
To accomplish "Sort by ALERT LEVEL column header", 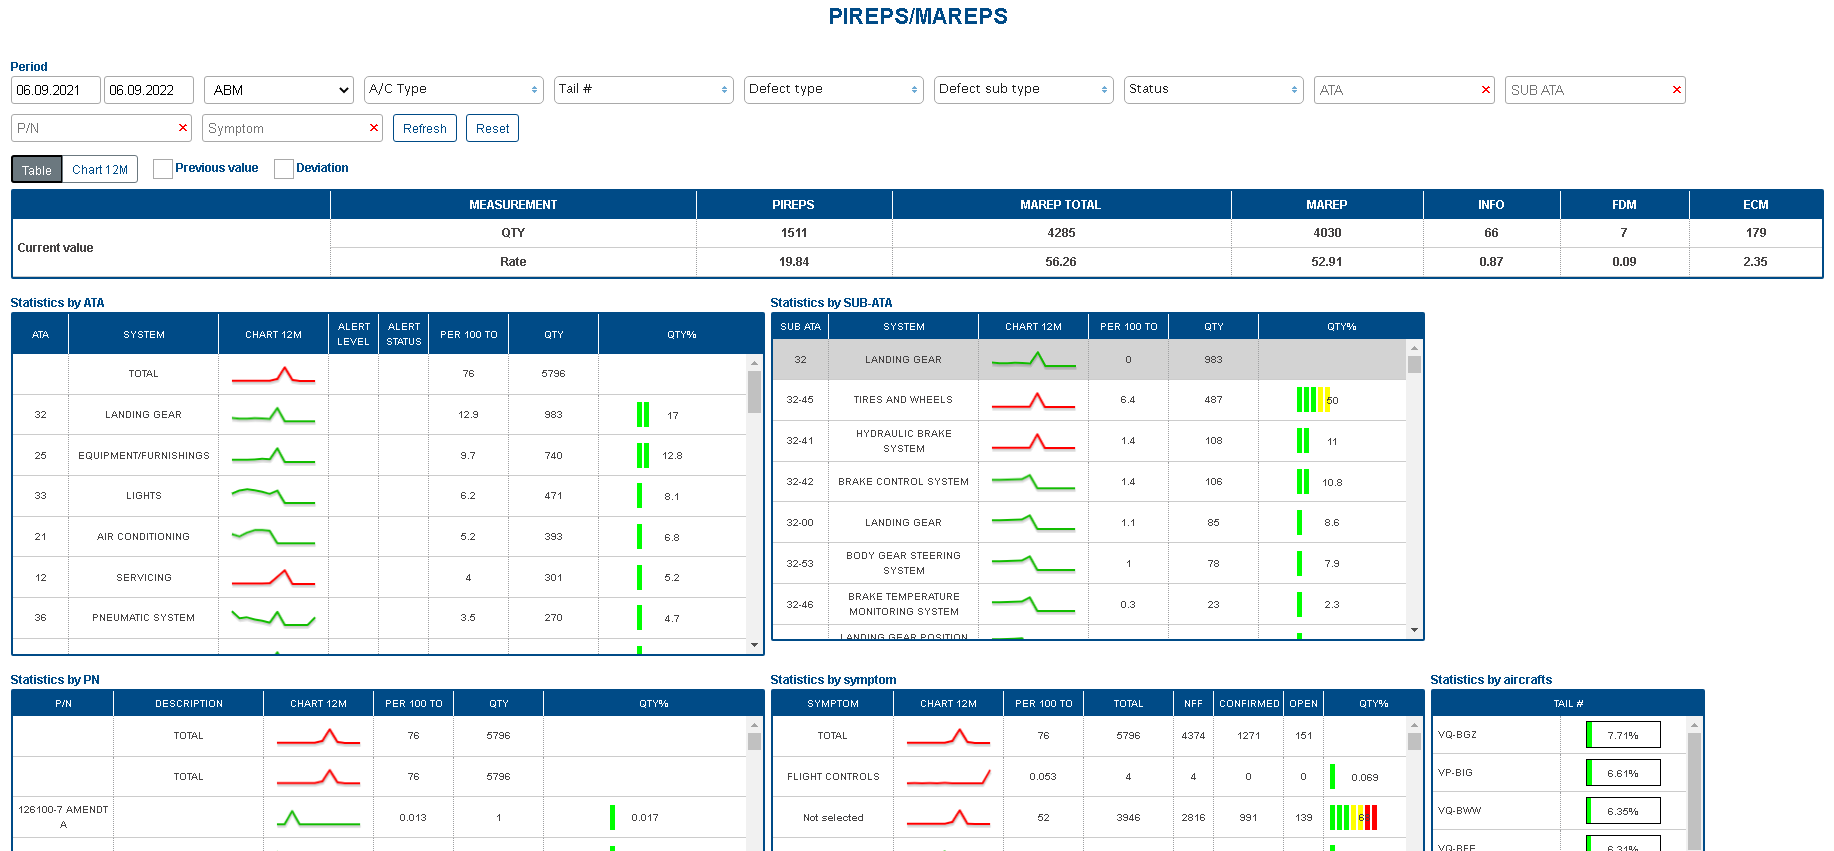I will (x=353, y=335).
